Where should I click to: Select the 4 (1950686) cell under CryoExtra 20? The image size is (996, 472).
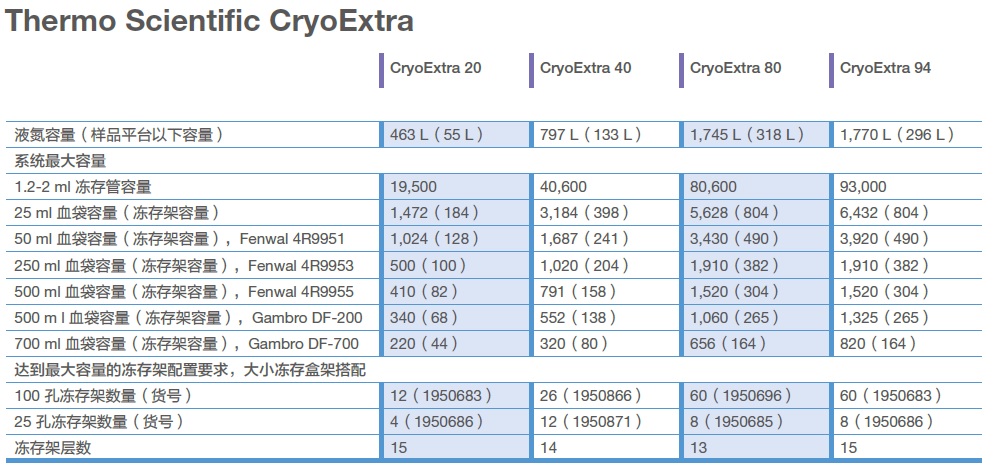click(x=438, y=422)
